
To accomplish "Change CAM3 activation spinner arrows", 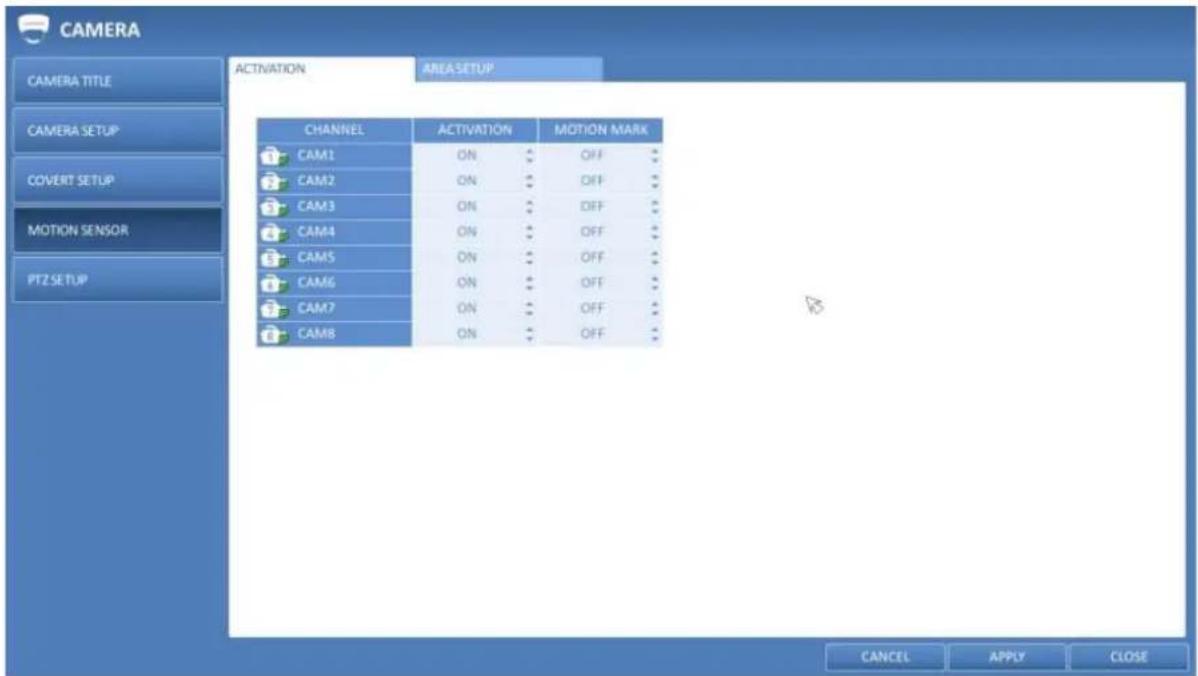I will (x=529, y=206).
